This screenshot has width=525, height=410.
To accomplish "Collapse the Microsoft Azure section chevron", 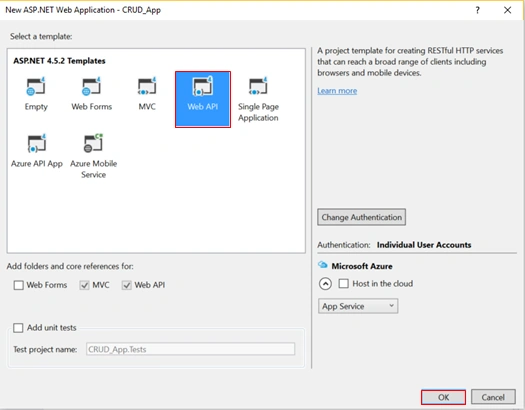I will (x=325, y=284).
